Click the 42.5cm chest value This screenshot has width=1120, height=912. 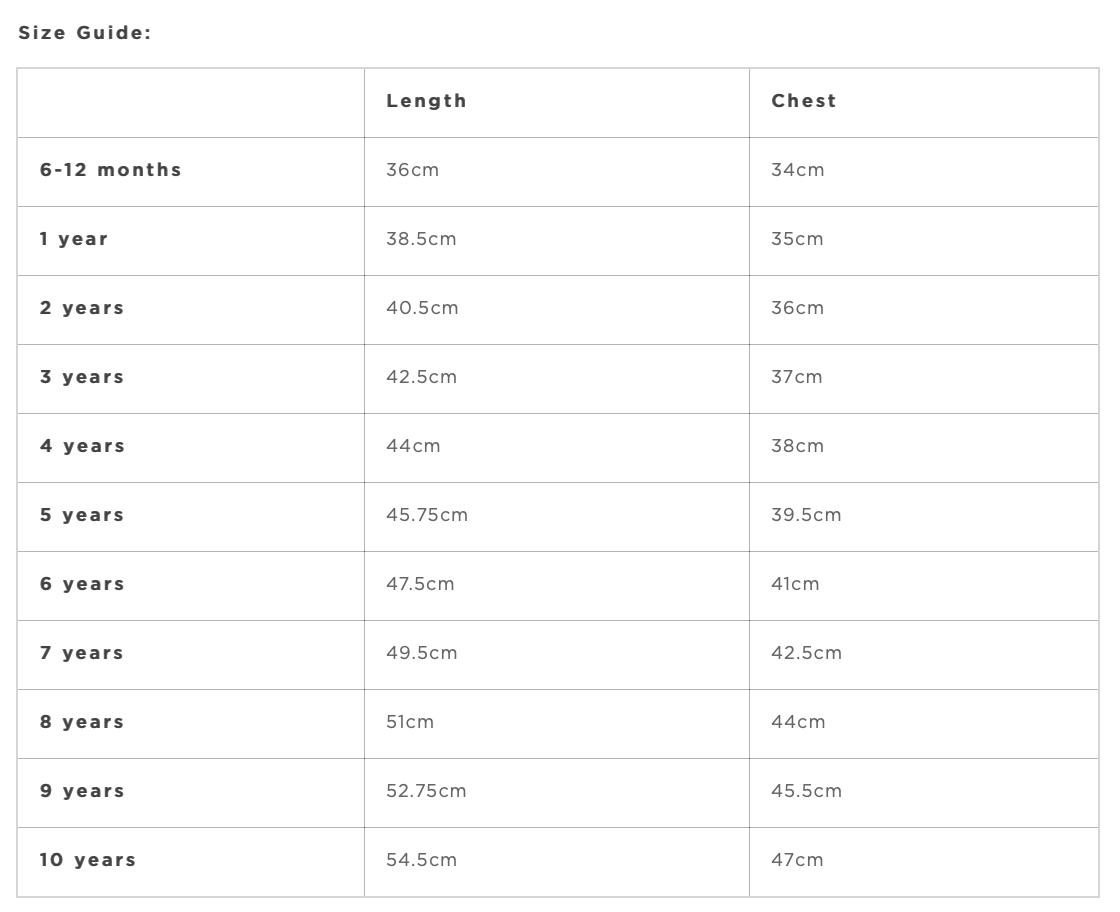806,653
